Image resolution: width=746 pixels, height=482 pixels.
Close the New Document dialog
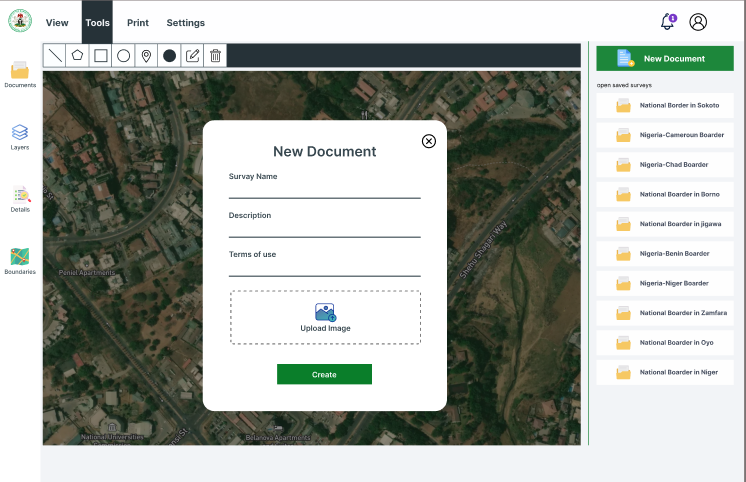[429, 141]
